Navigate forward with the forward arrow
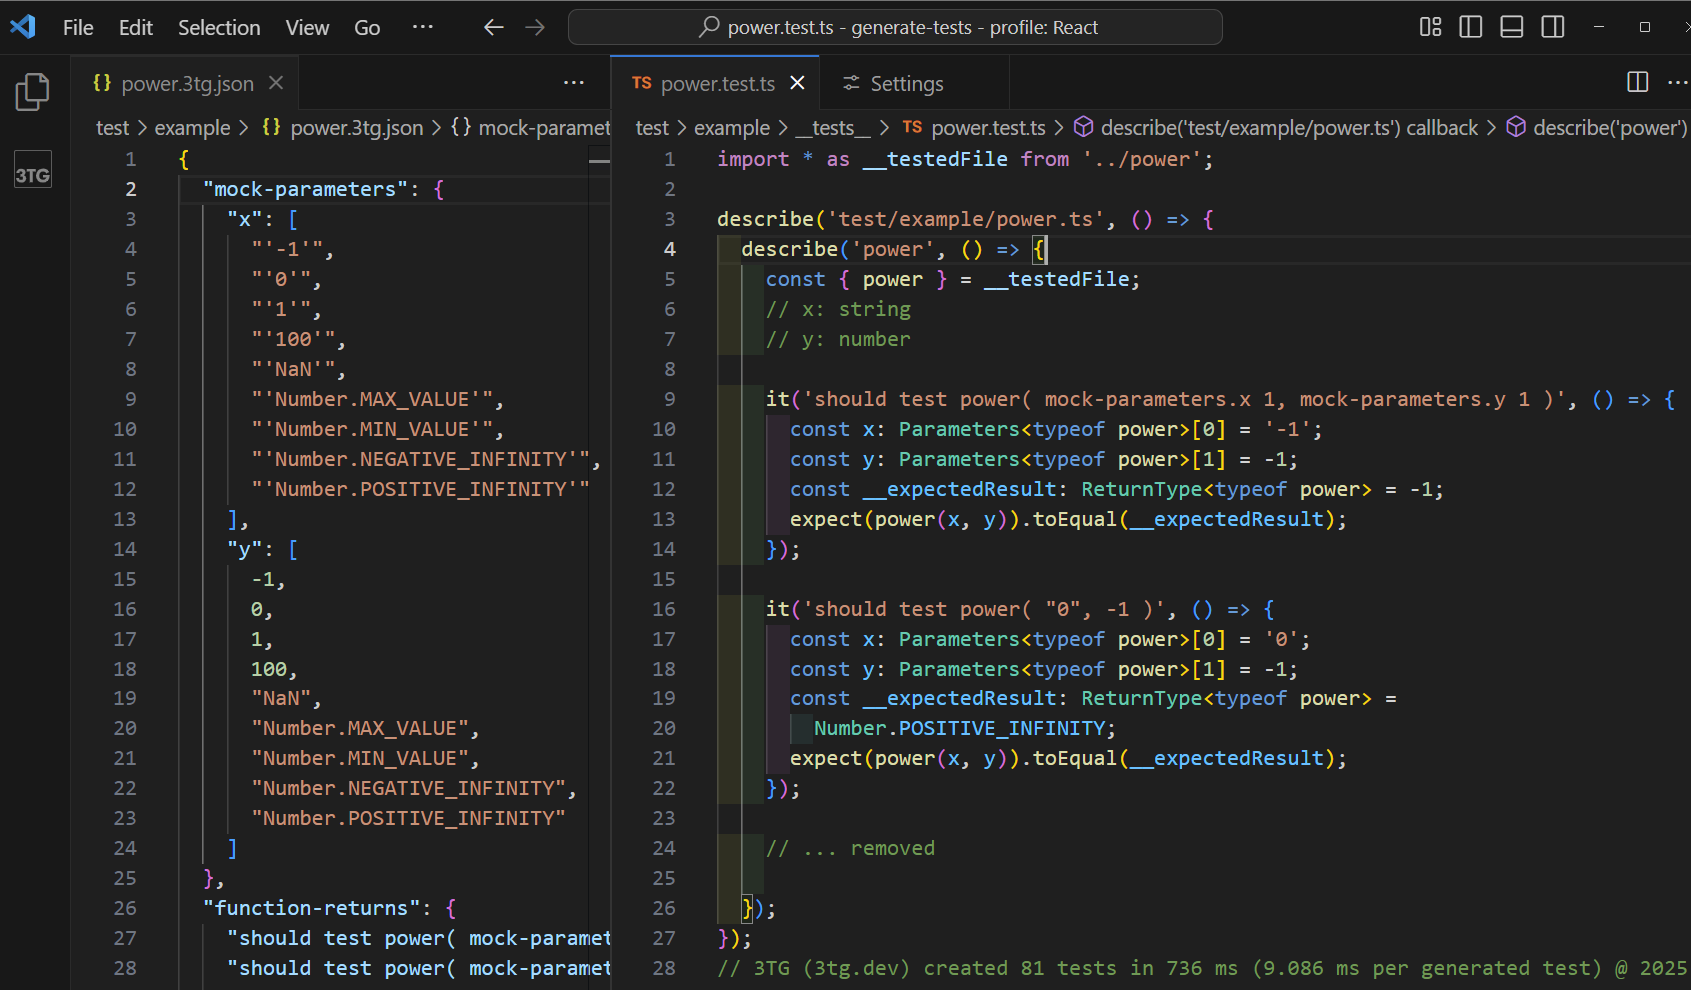 pos(535,27)
